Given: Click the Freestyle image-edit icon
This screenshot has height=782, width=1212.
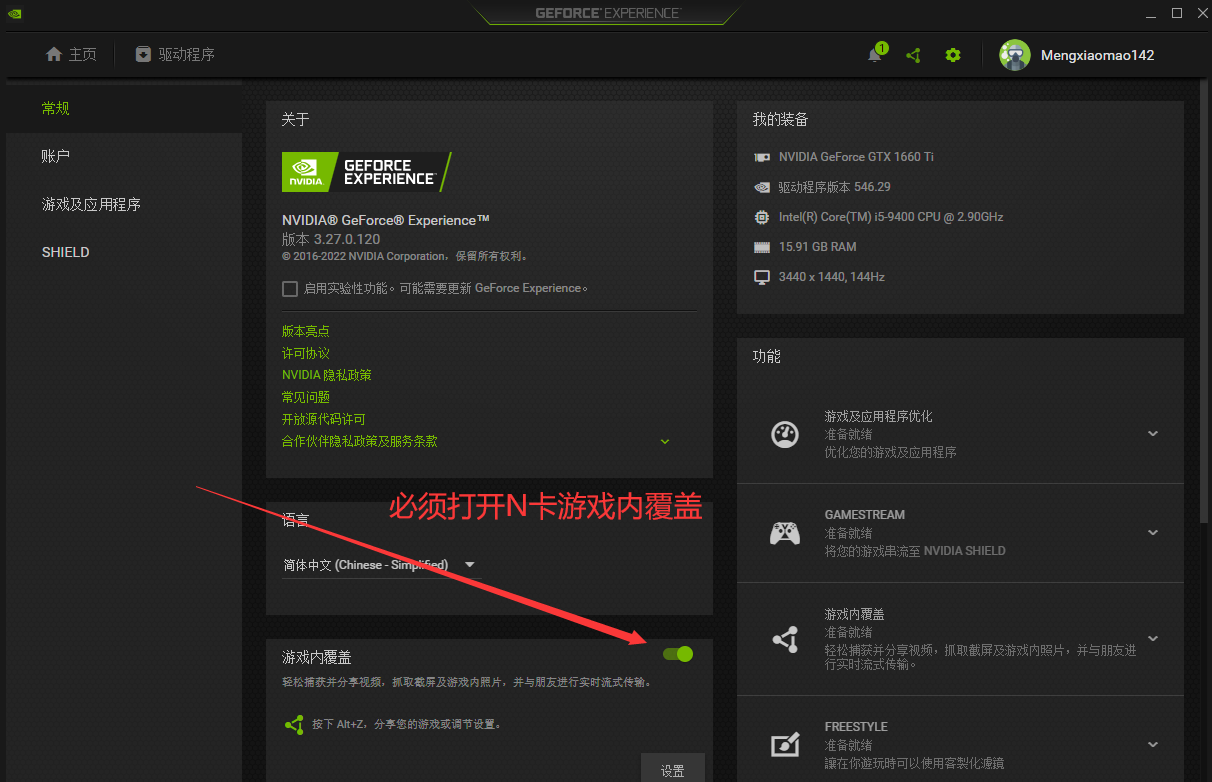Looking at the screenshot, I should pyautogui.click(x=785, y=745).
